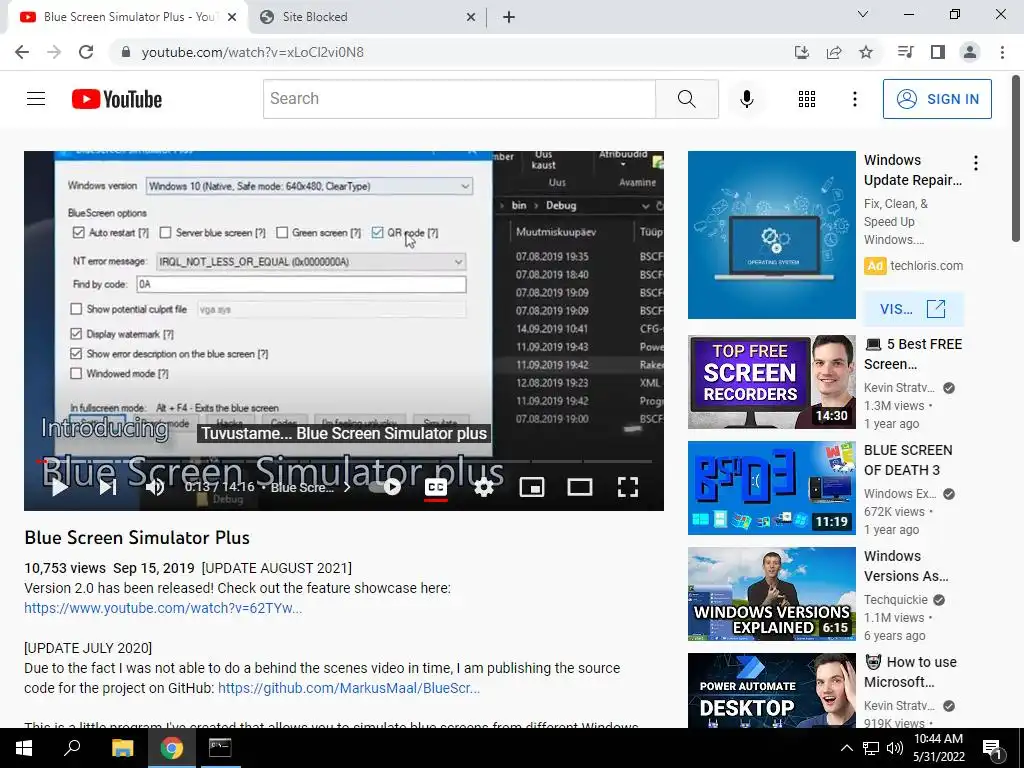Image resolution: width=1024 pixels, height=768 pixels.
Task: Close the Site Blocked tab
Action: (471, 17)
